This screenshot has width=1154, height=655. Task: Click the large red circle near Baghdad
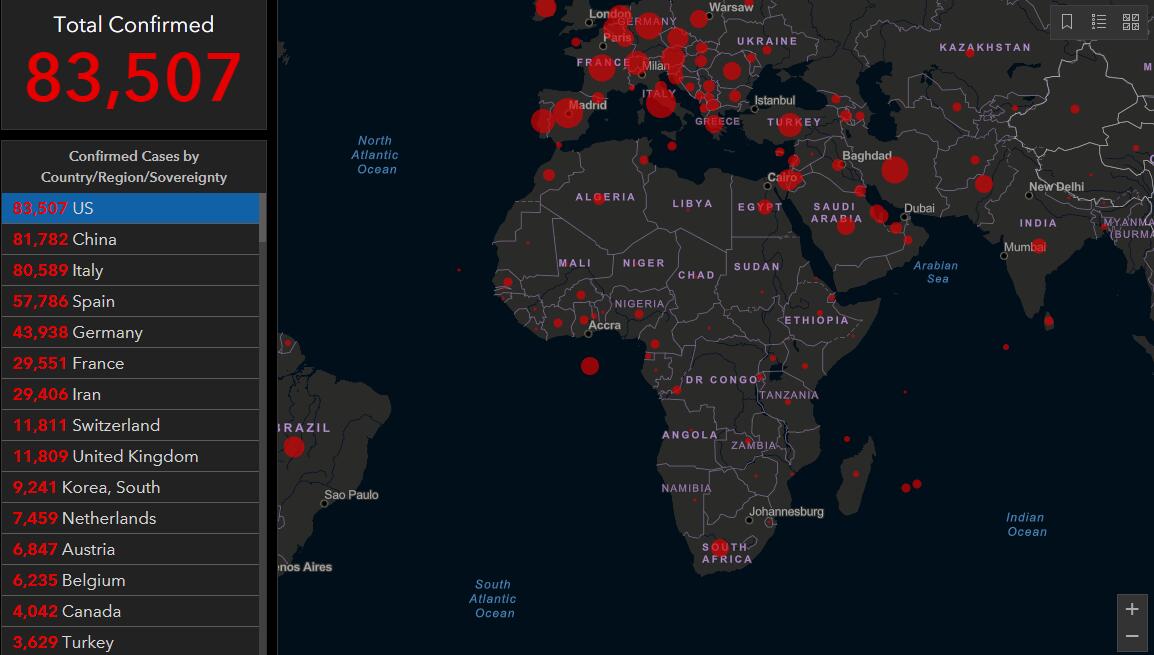[895, 170]
